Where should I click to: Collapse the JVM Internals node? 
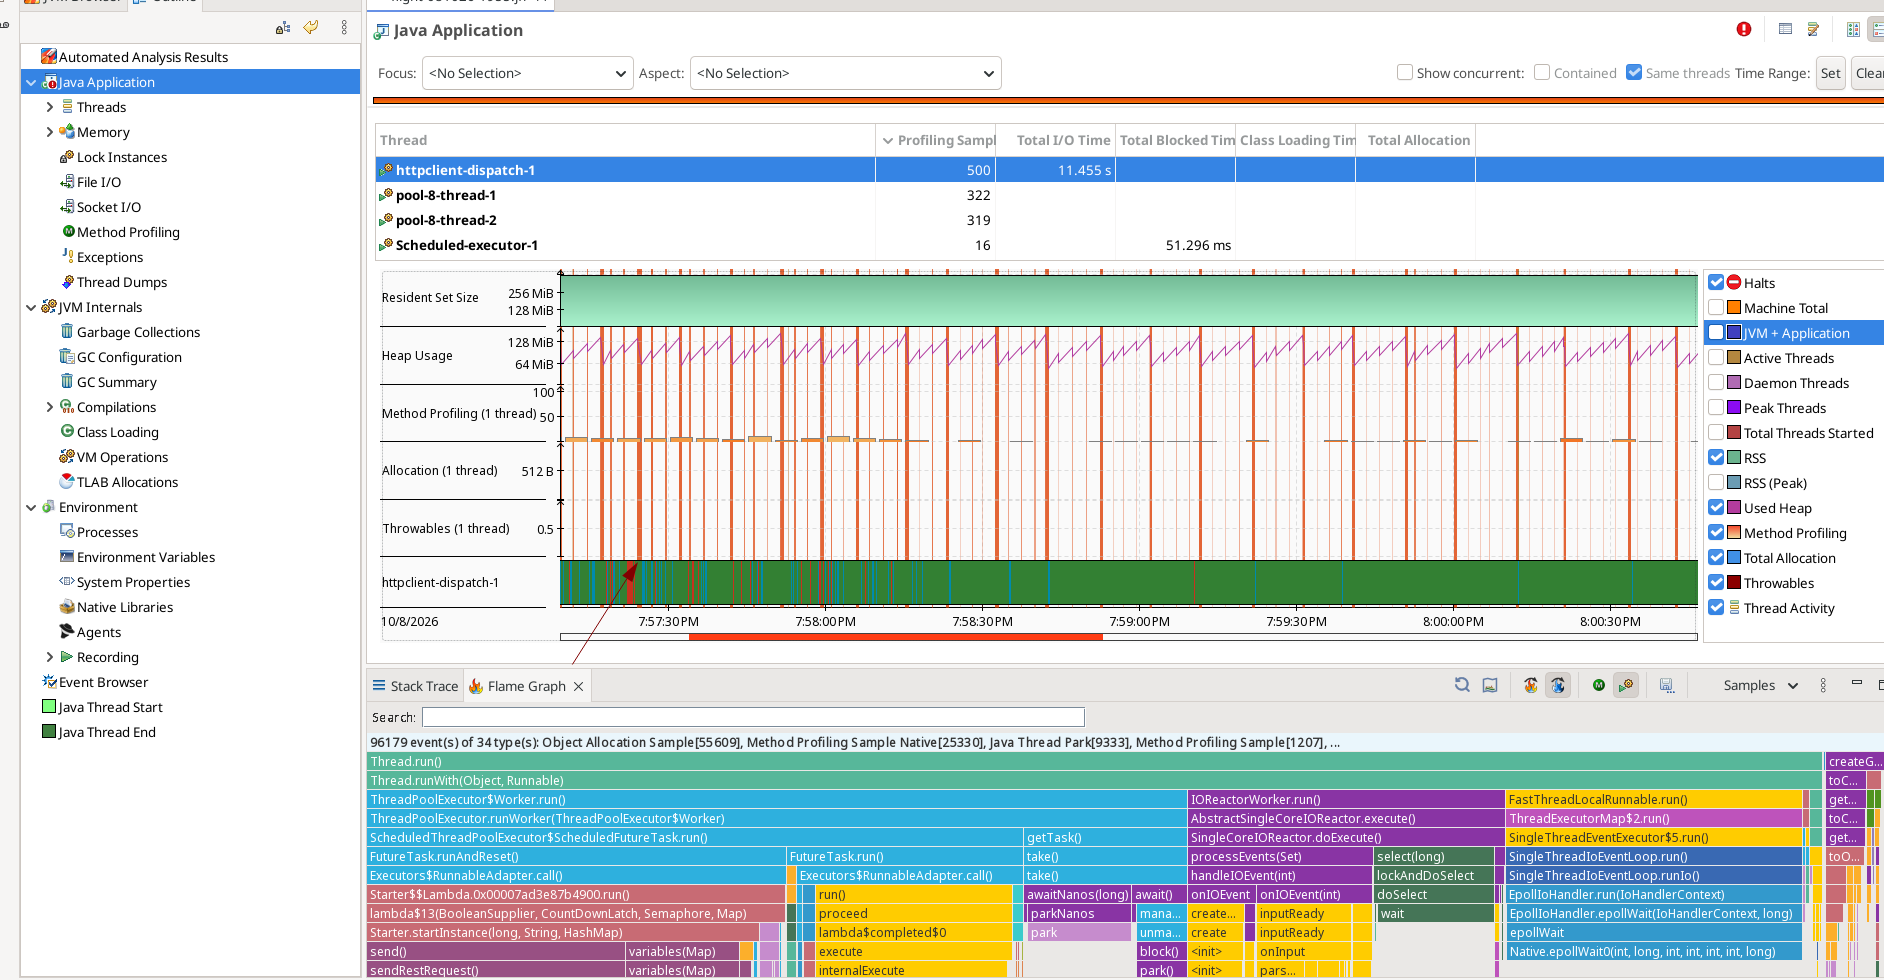tap(31, 307)
